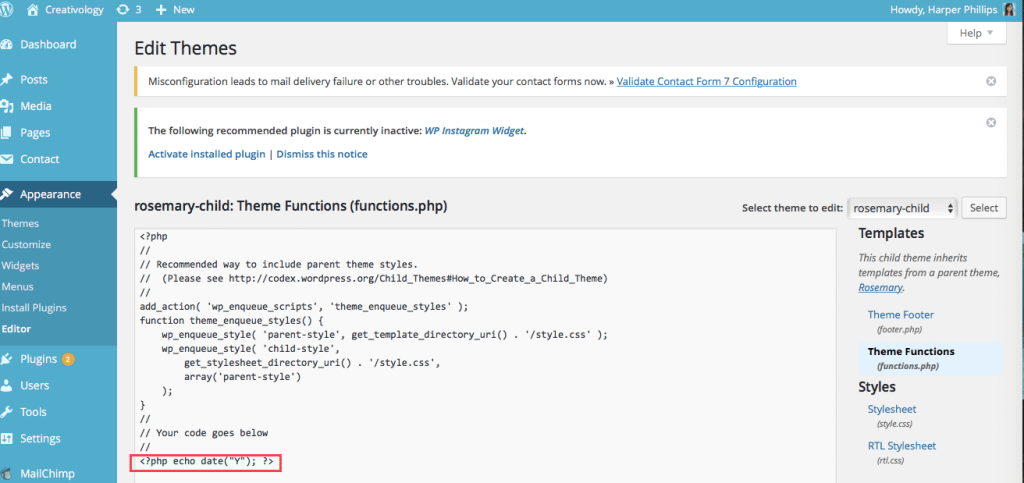Click the Pages icon
This screenshot has width=1024, height=483.
(7, 132)
